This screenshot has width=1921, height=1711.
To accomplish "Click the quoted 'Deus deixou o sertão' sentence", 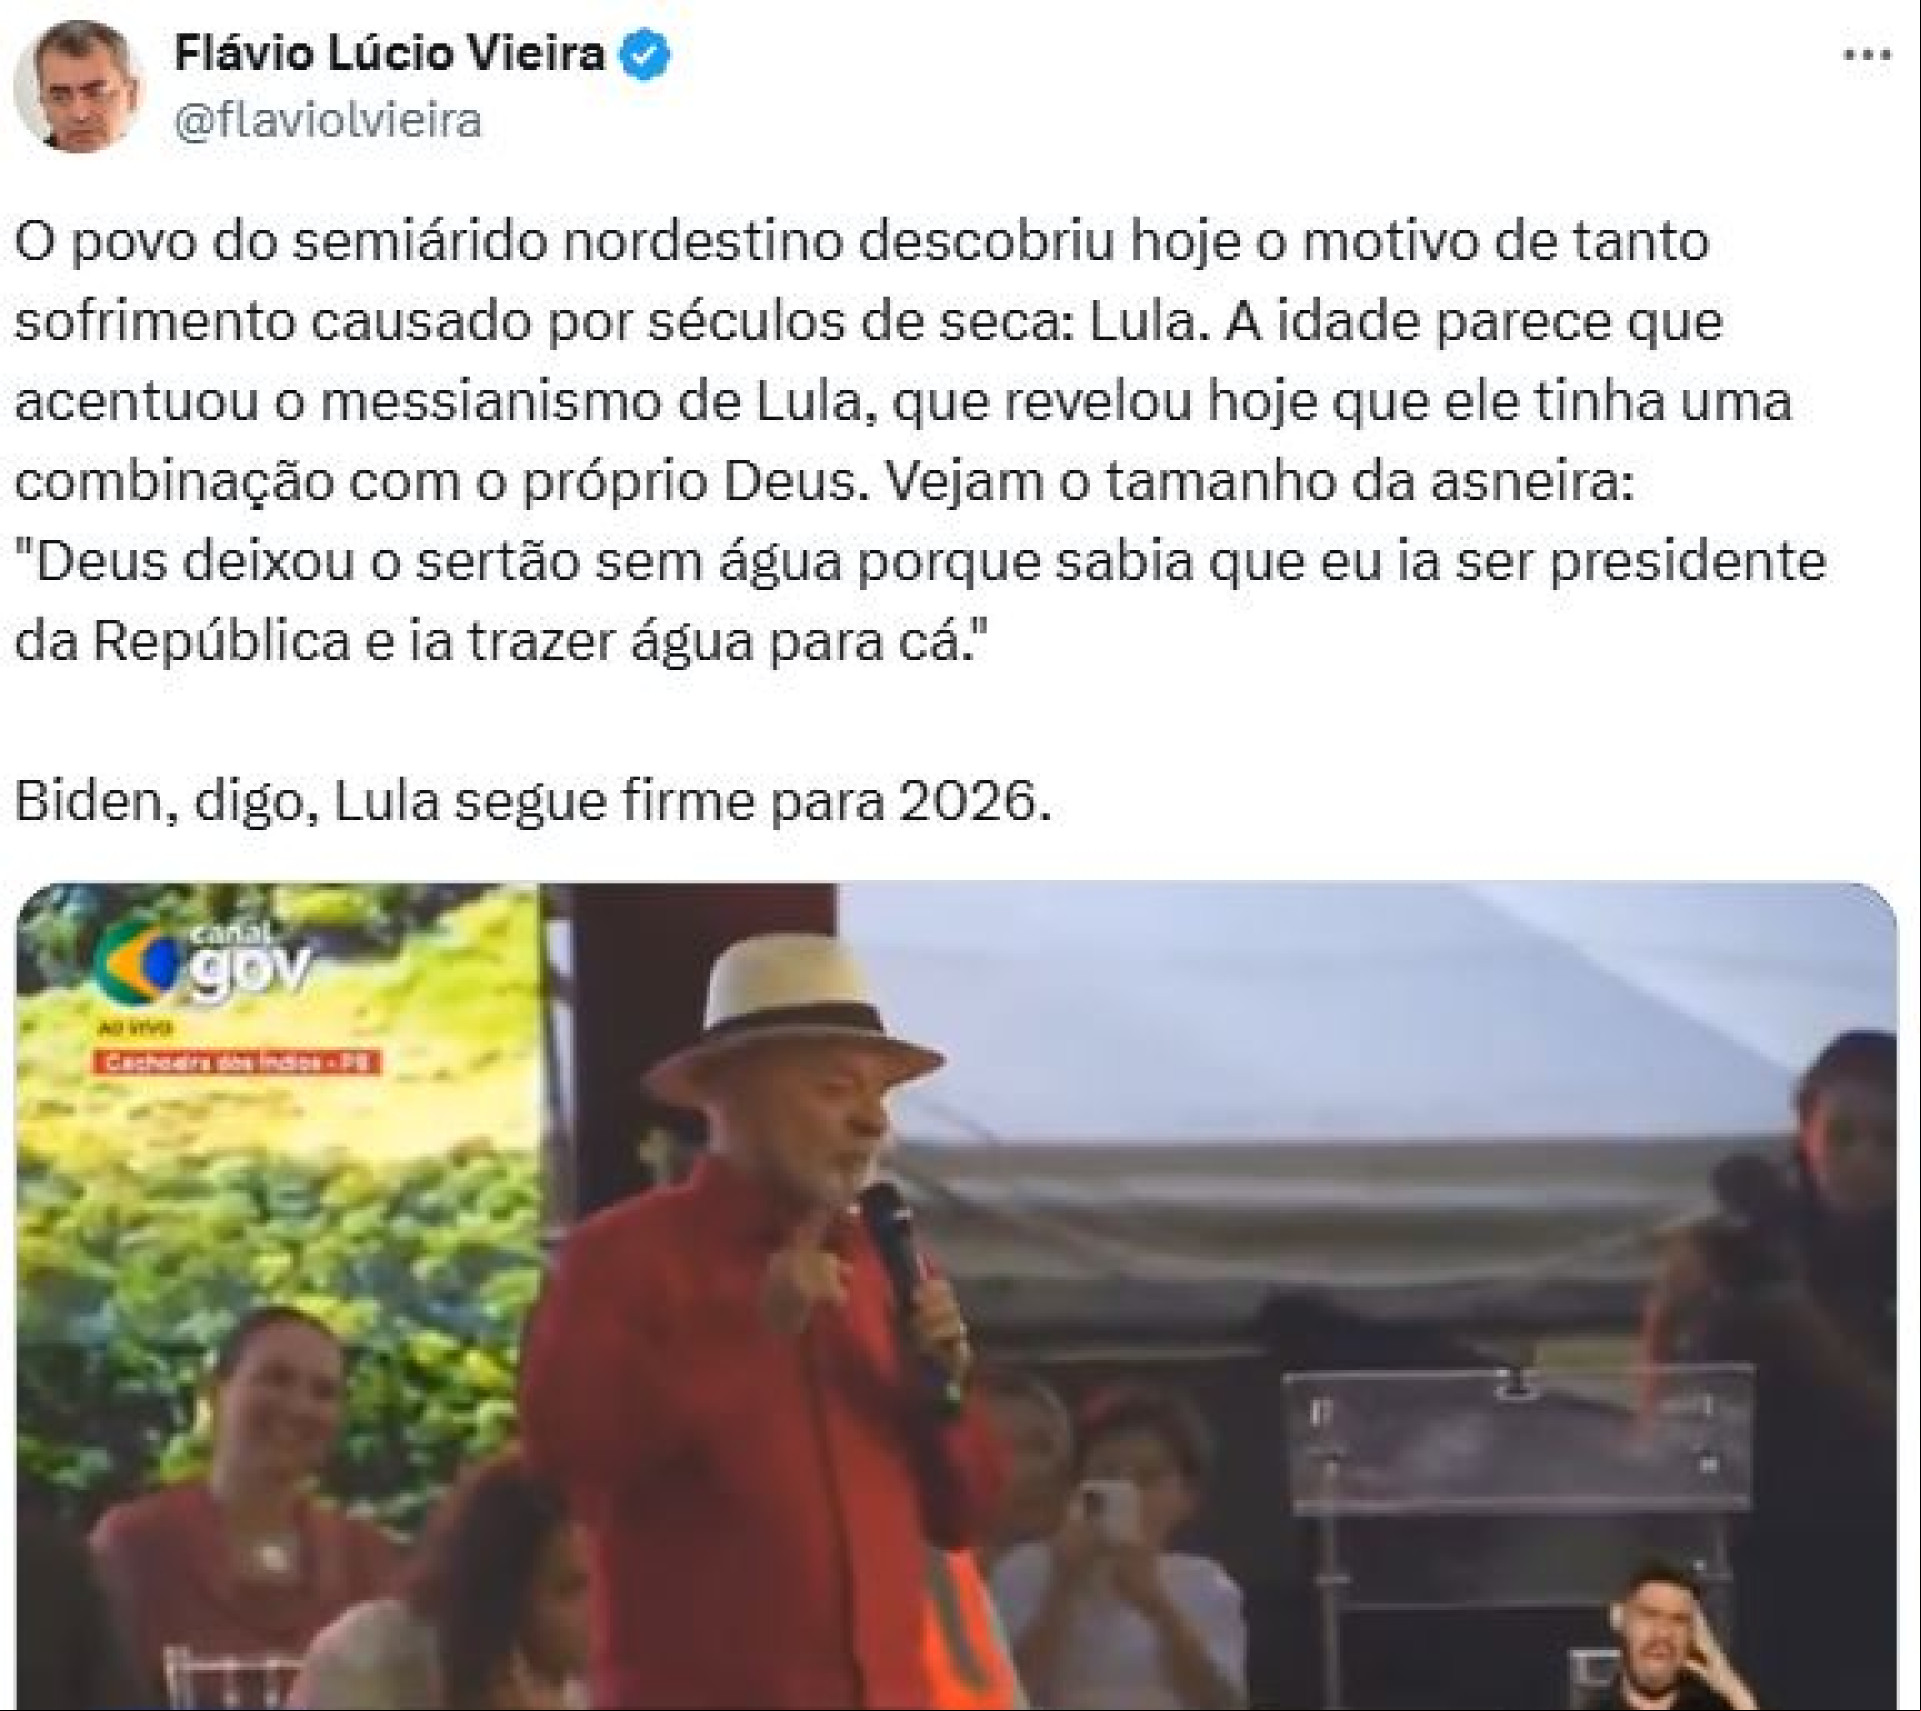I will [x=920, y=601].
